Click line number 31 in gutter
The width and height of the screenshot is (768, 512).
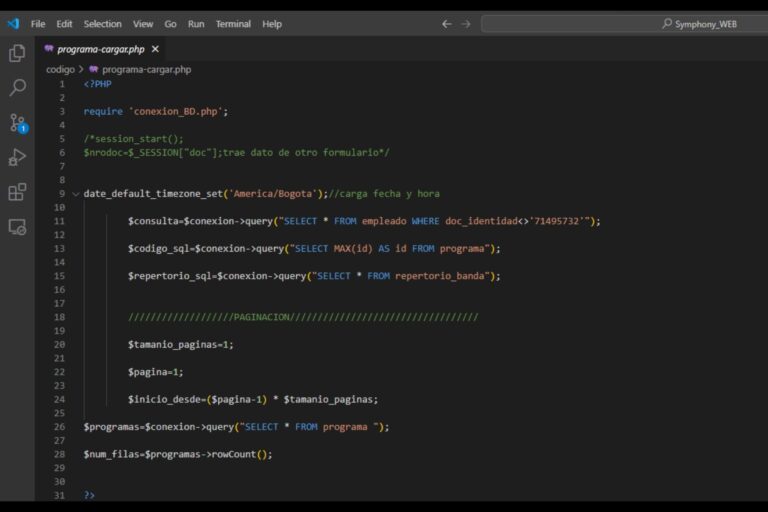59,495
